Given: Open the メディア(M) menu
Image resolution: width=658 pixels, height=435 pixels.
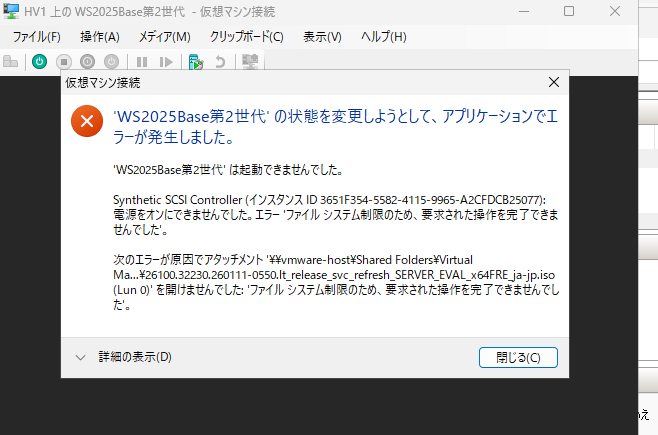Looking at the screenshot, I should click(x=164, y=36).
